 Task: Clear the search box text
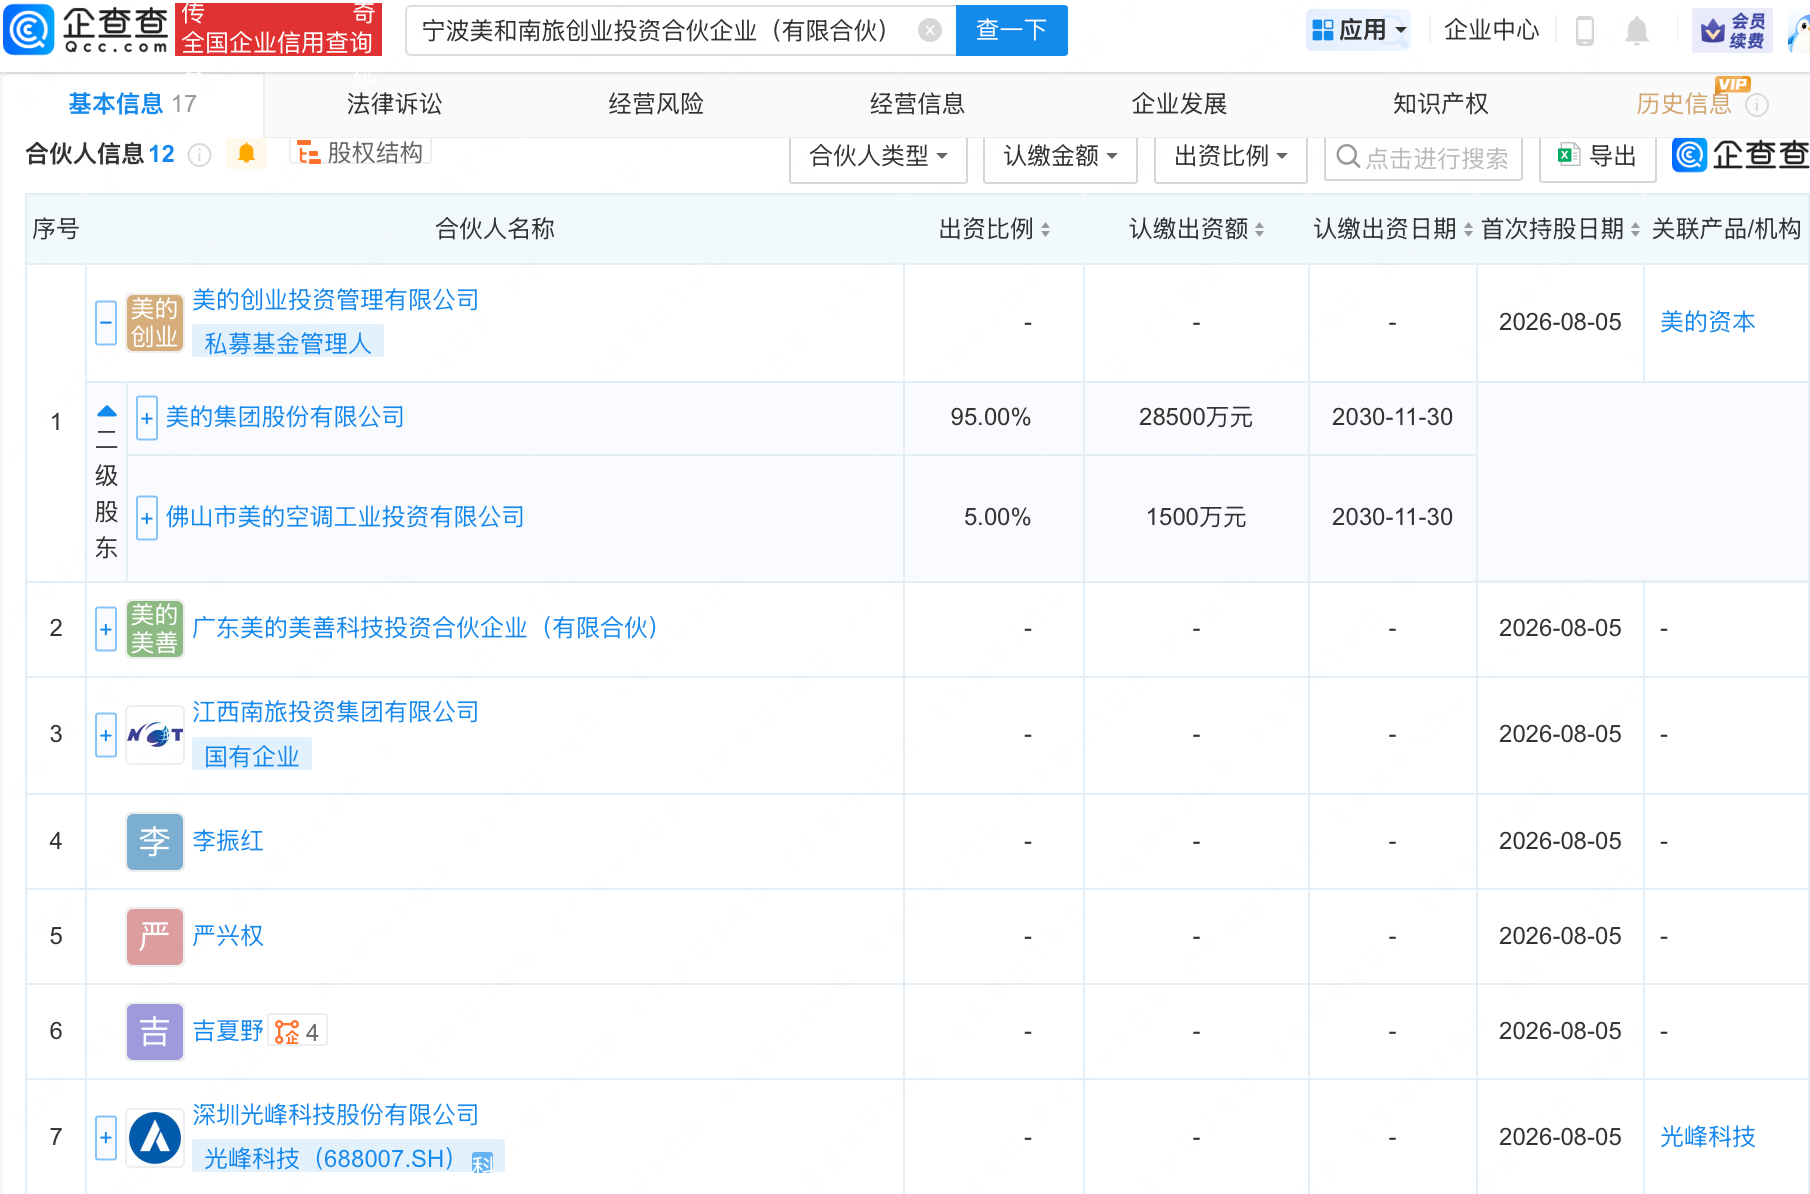930,30
